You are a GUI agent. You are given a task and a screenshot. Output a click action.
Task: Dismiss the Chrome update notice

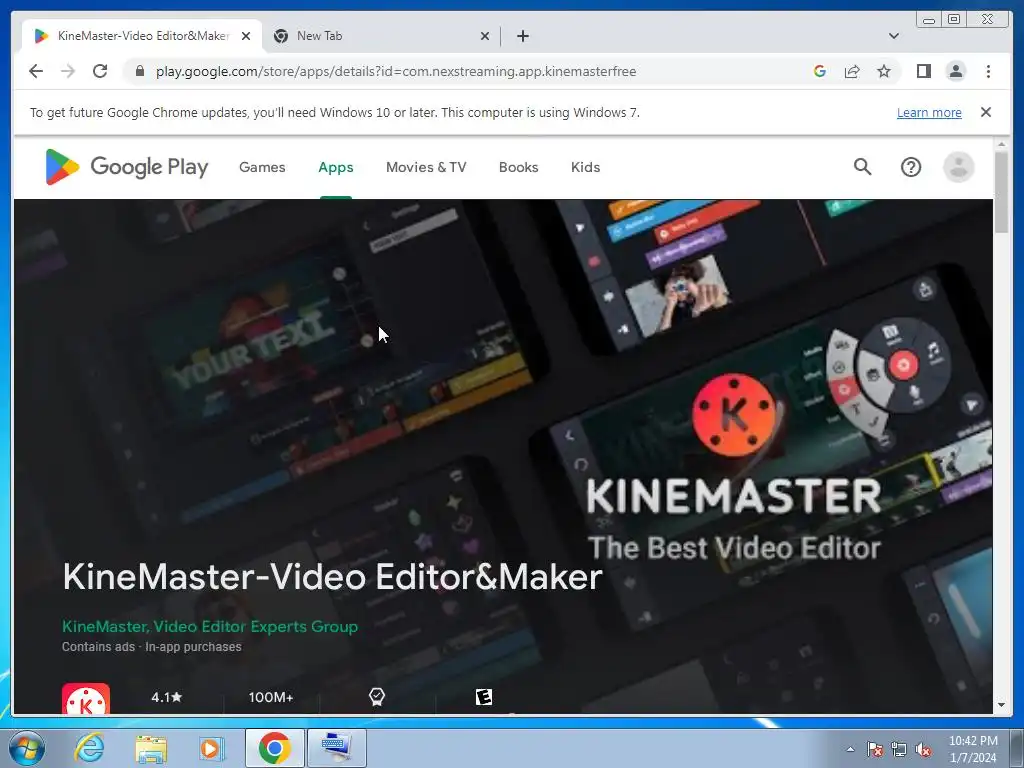985,112
